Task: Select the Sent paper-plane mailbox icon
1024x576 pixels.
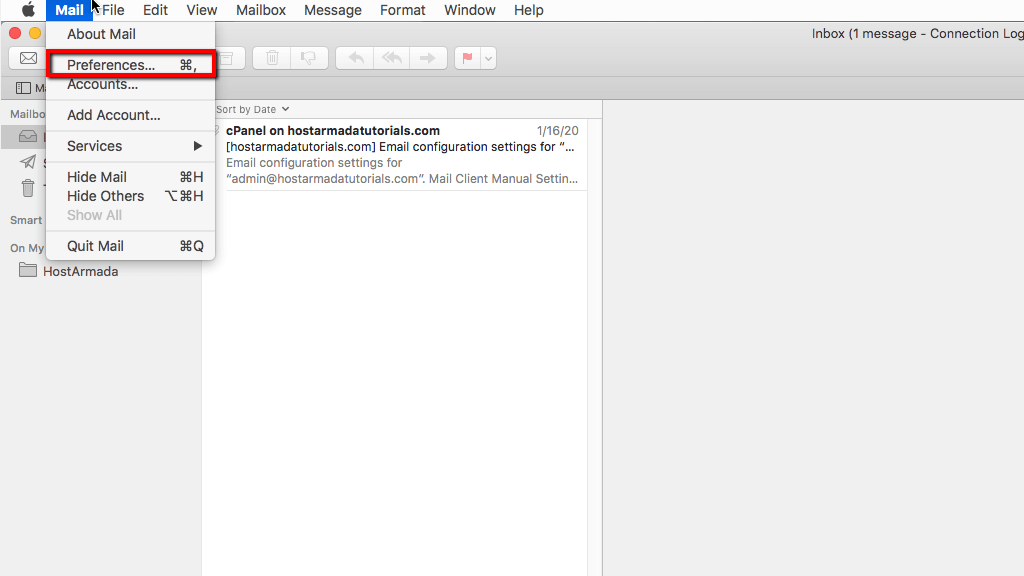Action: click(x=27, y=161)
